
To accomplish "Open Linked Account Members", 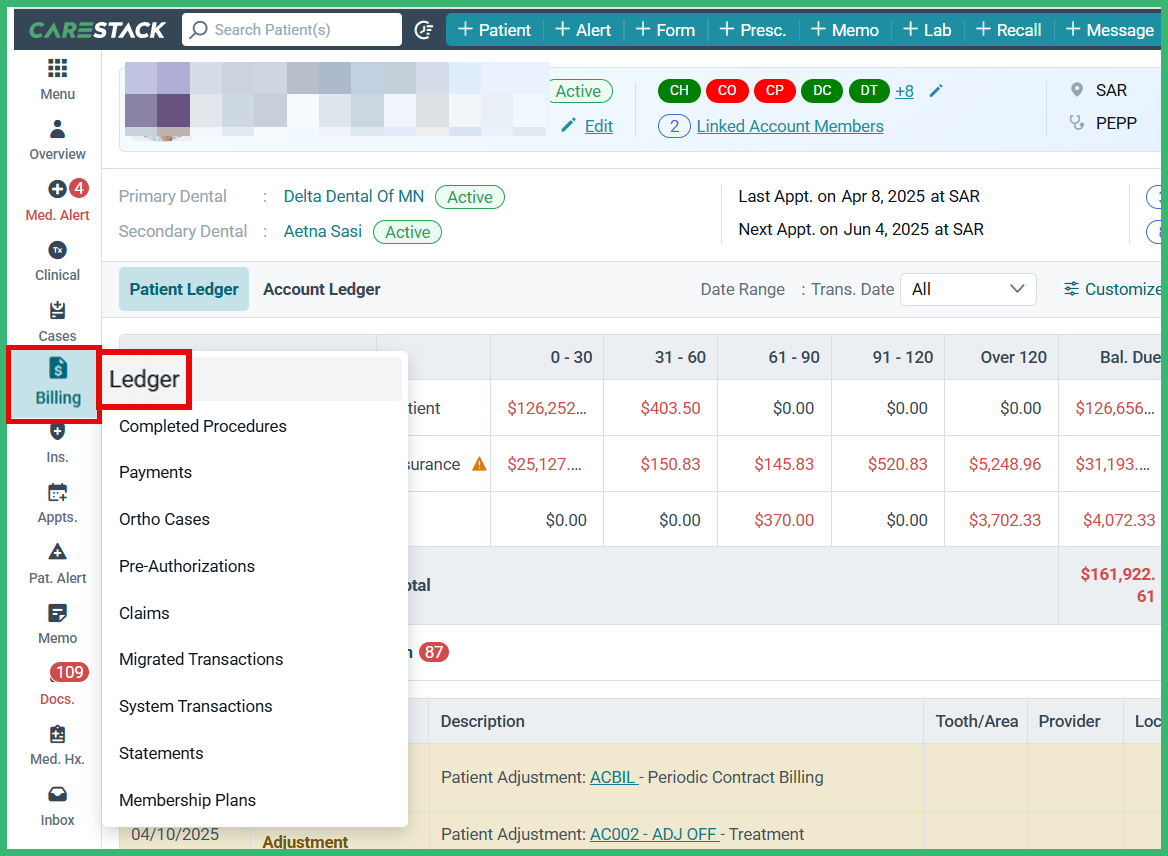I will coord(790,126).
